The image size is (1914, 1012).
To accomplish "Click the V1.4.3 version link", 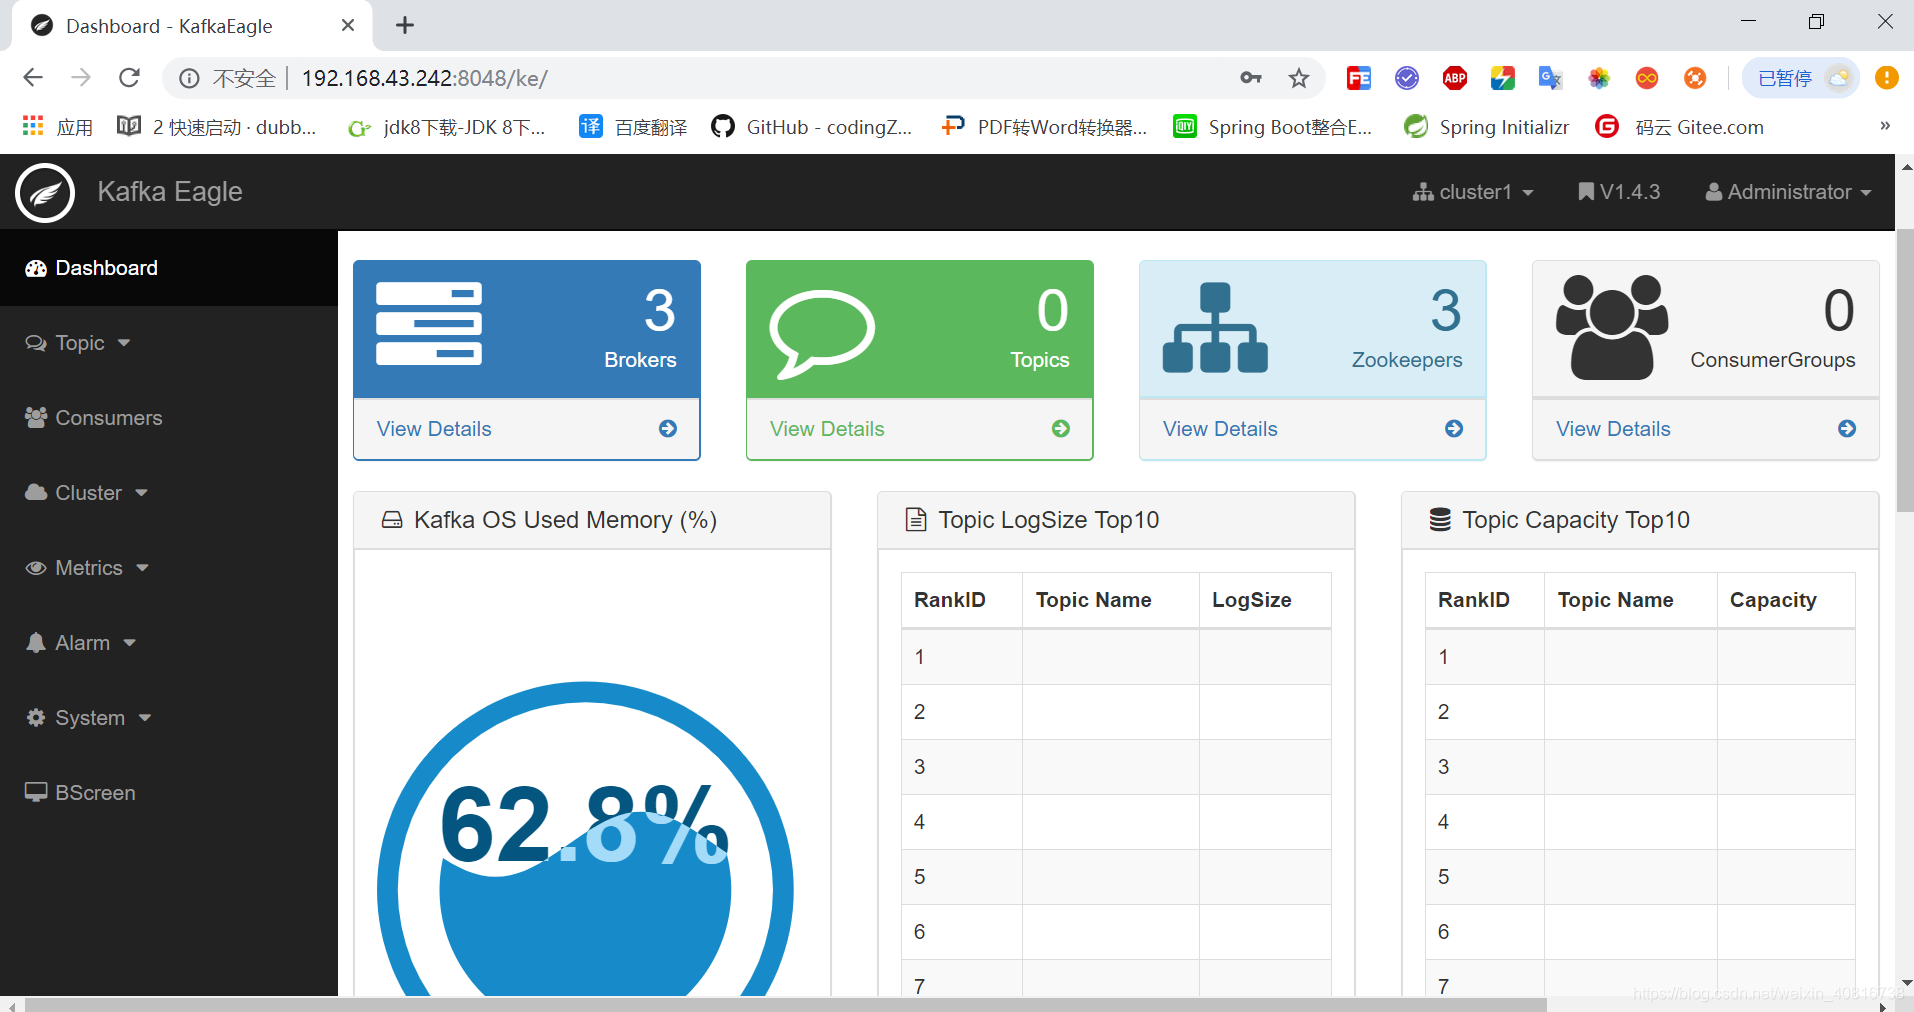I will (x=1619, y=192).
